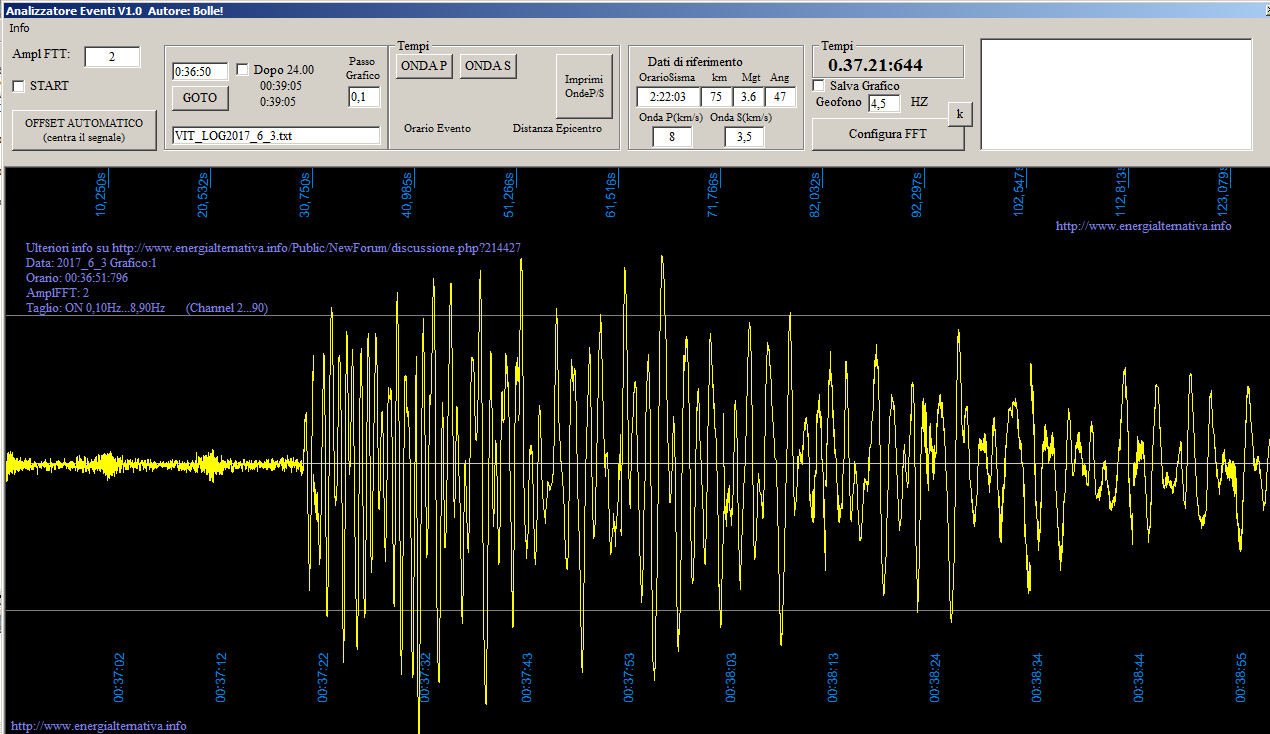The height and width of the screenshot is (734, 1270).
Task: Click the 61,516s top axis label
Action: (611, 193)
